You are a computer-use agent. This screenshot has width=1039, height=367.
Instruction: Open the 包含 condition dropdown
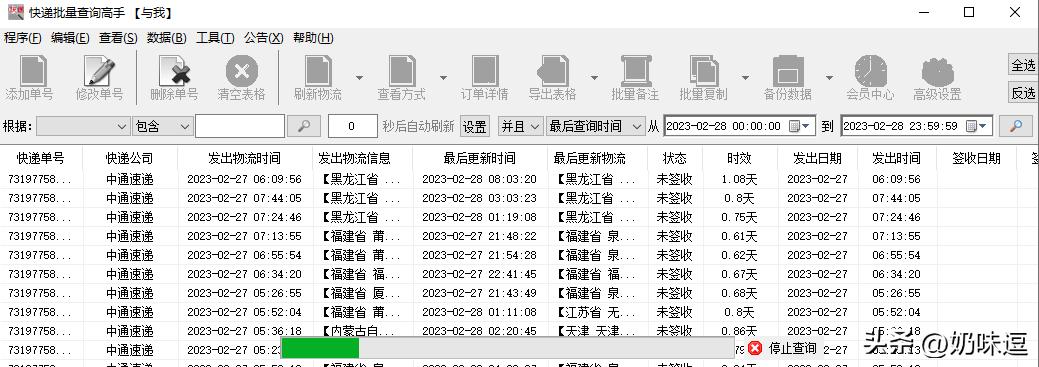pyautogui.click(x=162, y=126)
